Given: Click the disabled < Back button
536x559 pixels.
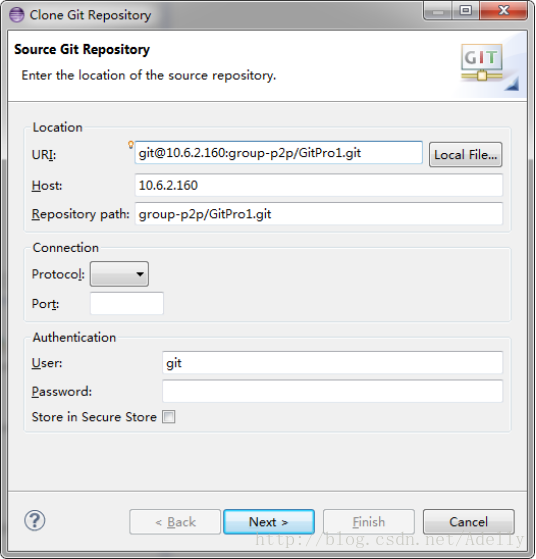Looking at the screenshot, I should [175, 522].
